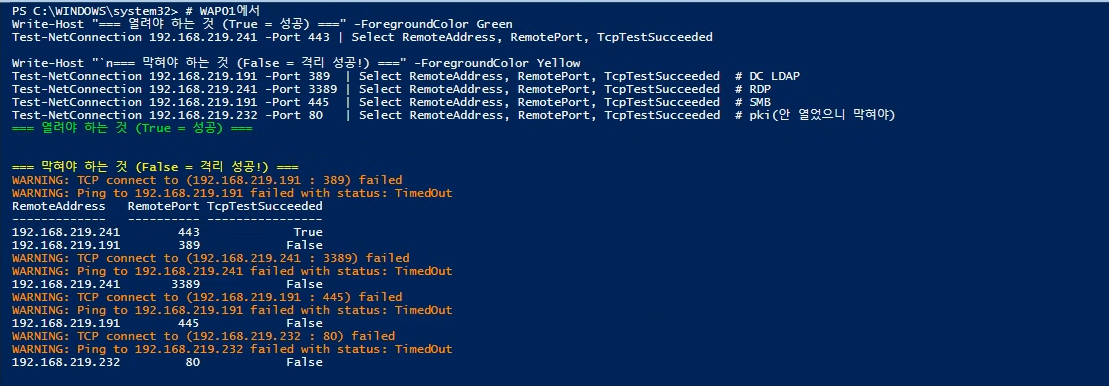Screen dimensions: 1109x386
Task: Click the 192.168.219.241 3389 result row address
Action: (66, 284)
